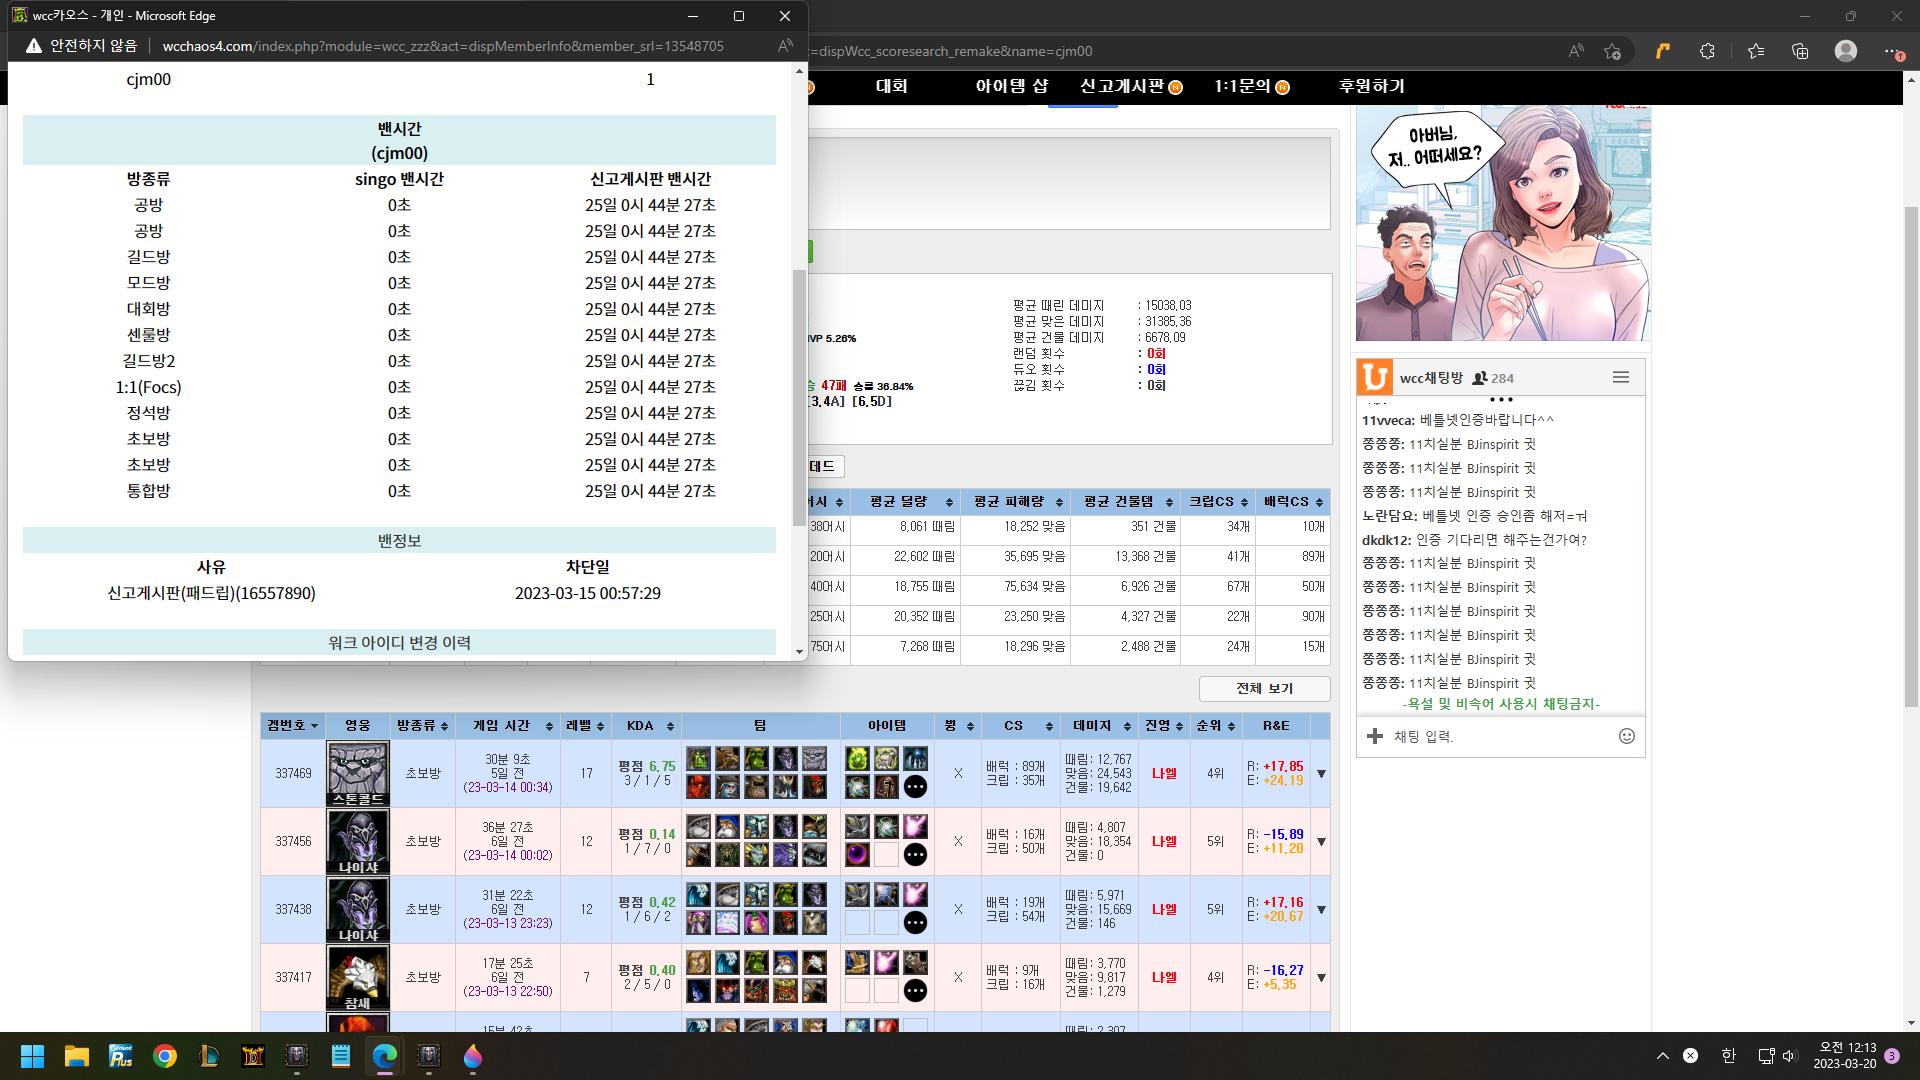Viewport: 1920px width, 1080px height.
Task: Add page to favorites star-plus icon
Action: click(1612, 51)
